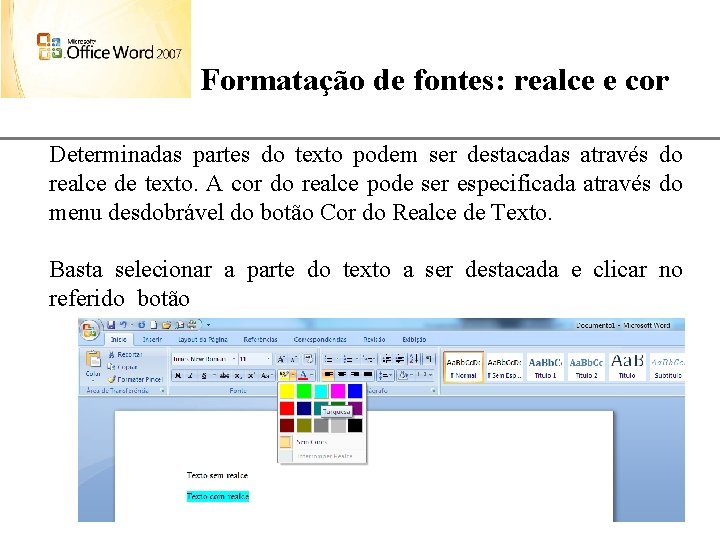720x540 pixels.
Task: Toggle underline (S) formatting
Action: (x=204, y=376)
